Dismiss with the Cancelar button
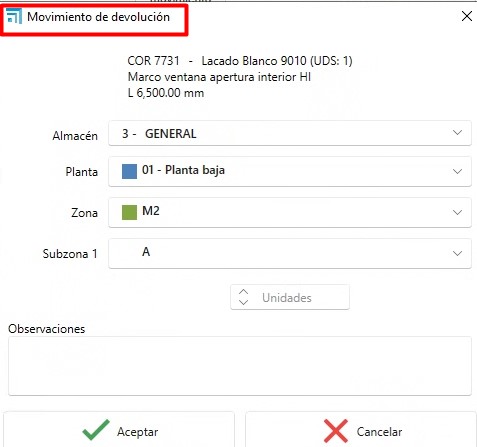Viewport: 477px width, 447px height. click(361, 430)
